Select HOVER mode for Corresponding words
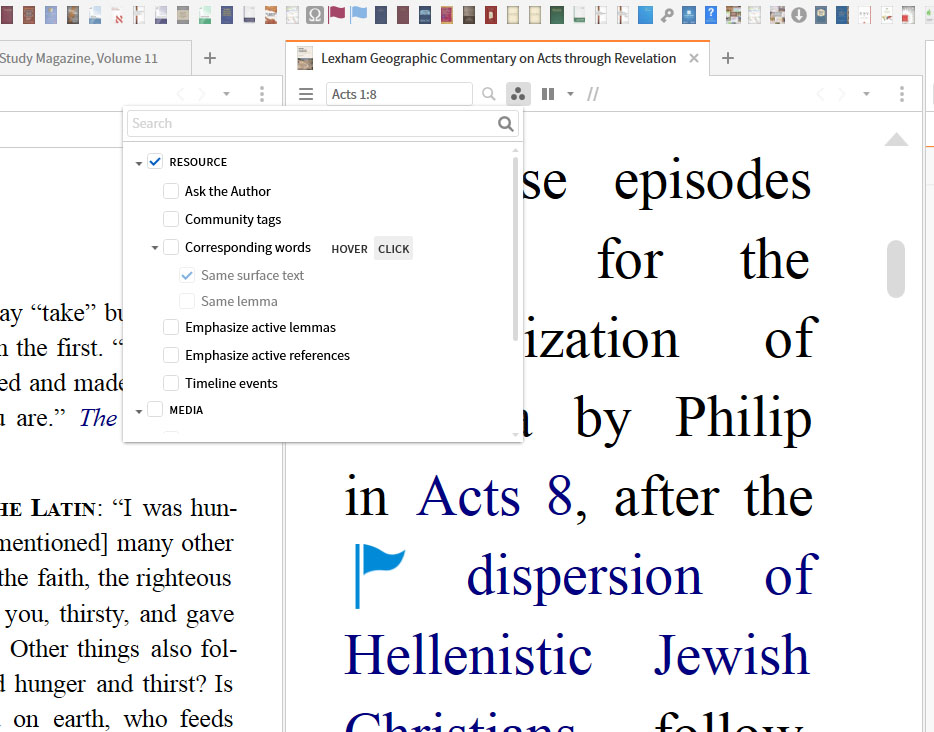 pyautogui.click(x=349, y=249)
